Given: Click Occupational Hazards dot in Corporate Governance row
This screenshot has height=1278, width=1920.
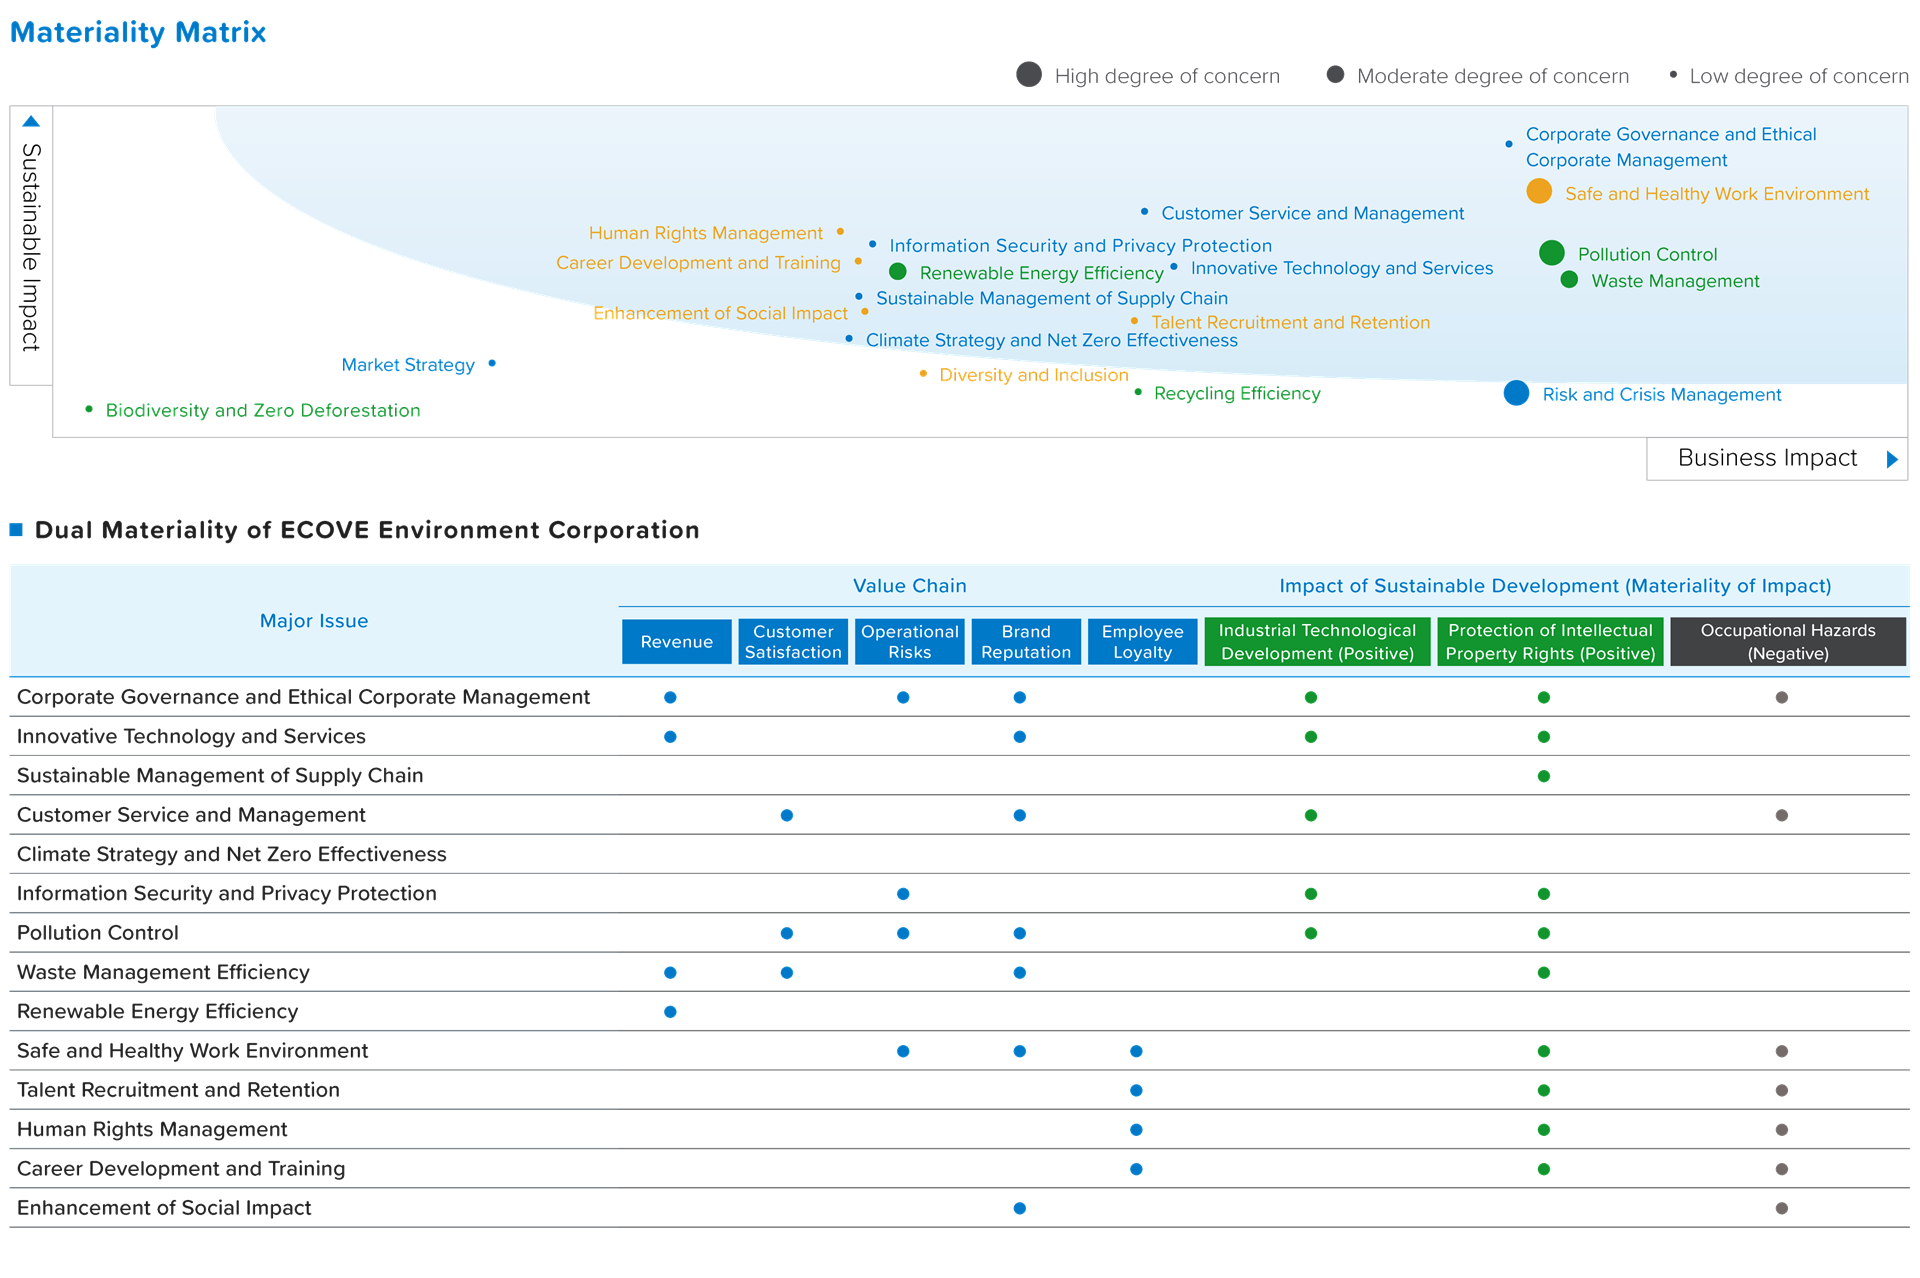Looking at the screenshot, I should point(1781,697).
